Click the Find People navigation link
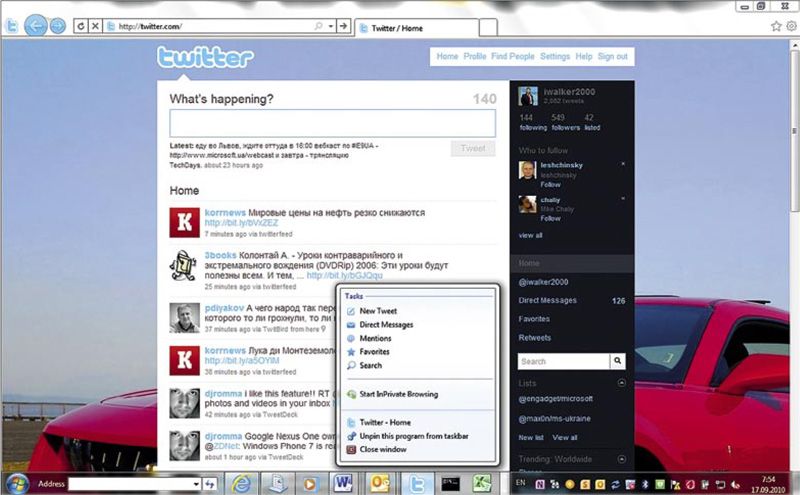Image resolution: width=800 pixels, height=495 pixels. (x=512, y=57)
